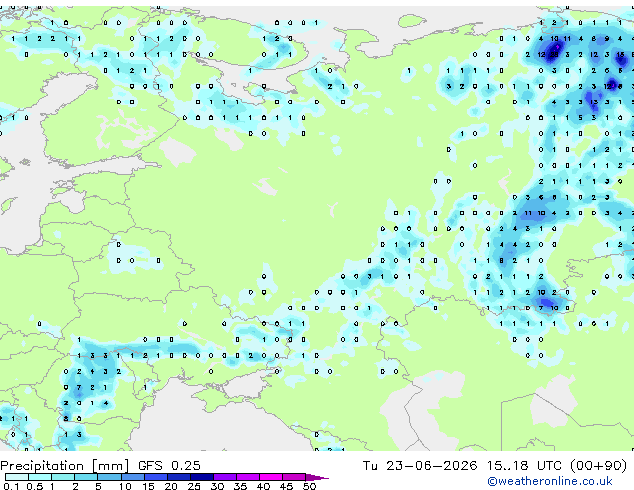Click the legend scale label "0.5"
The width and height of the screenshot is (634, 490).
[34, 486]
